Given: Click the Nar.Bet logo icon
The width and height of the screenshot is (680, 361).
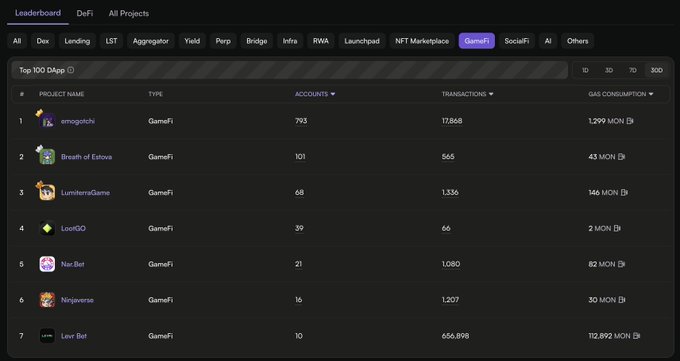Looking at the screenshot, I should click(47, 264).
